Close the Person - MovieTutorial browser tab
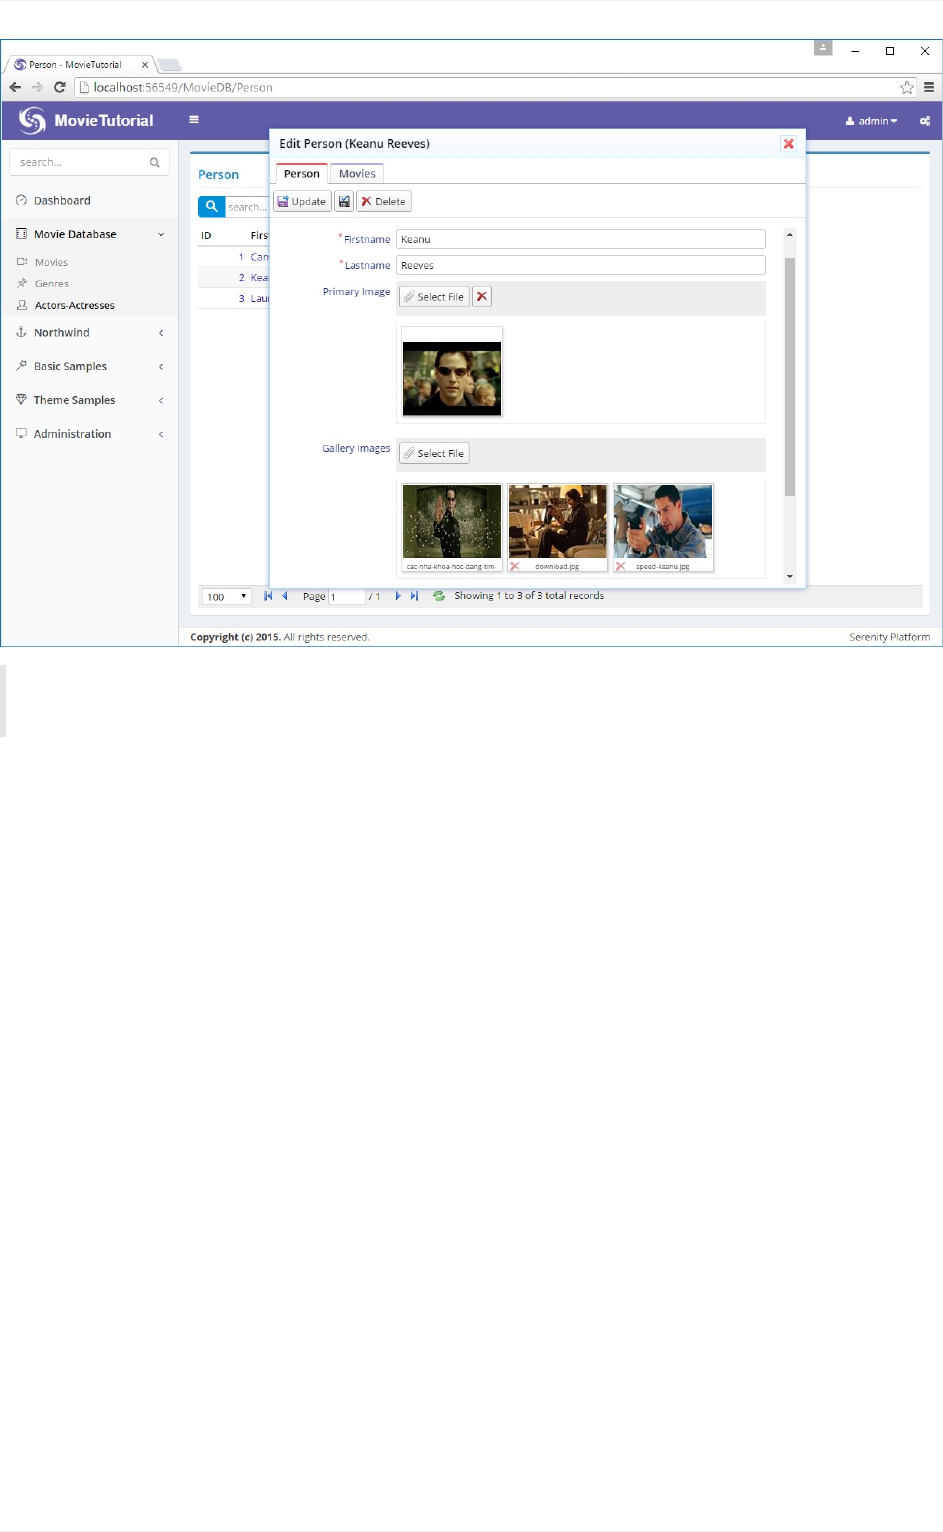This screenshot has width=943, height=1532. 145,65
